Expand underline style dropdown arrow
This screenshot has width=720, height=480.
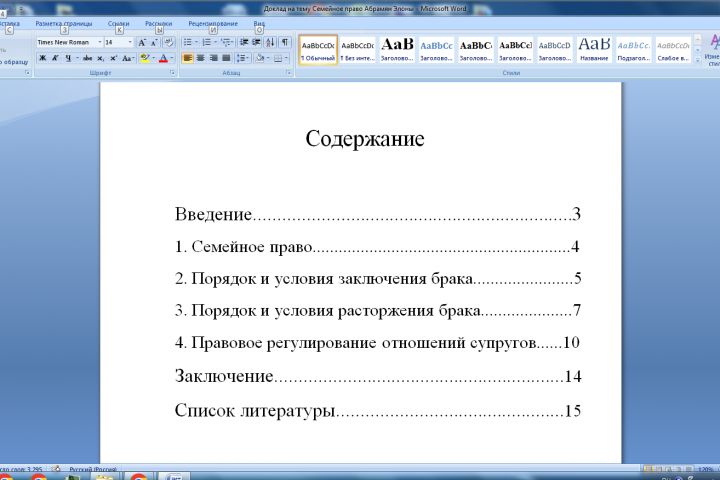click(77, 58)
